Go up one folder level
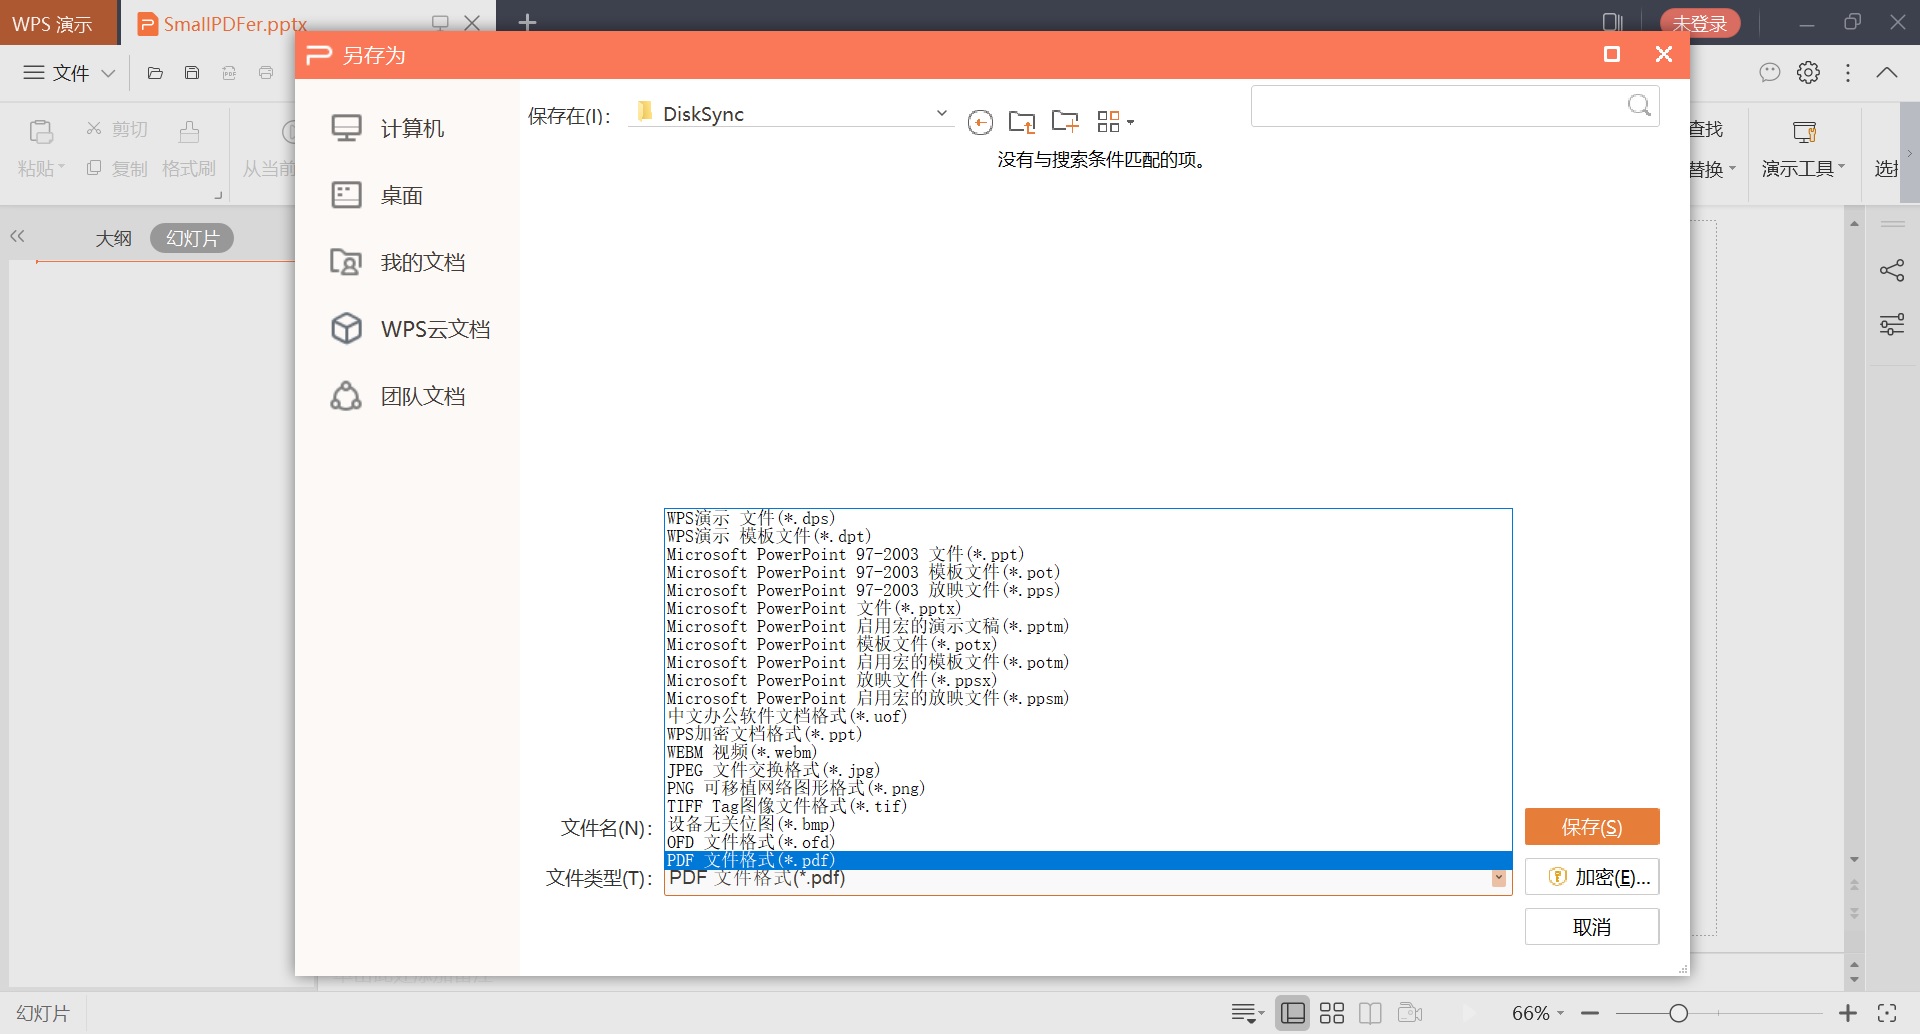The image size is (1920, 1034). click(1021, 122)
